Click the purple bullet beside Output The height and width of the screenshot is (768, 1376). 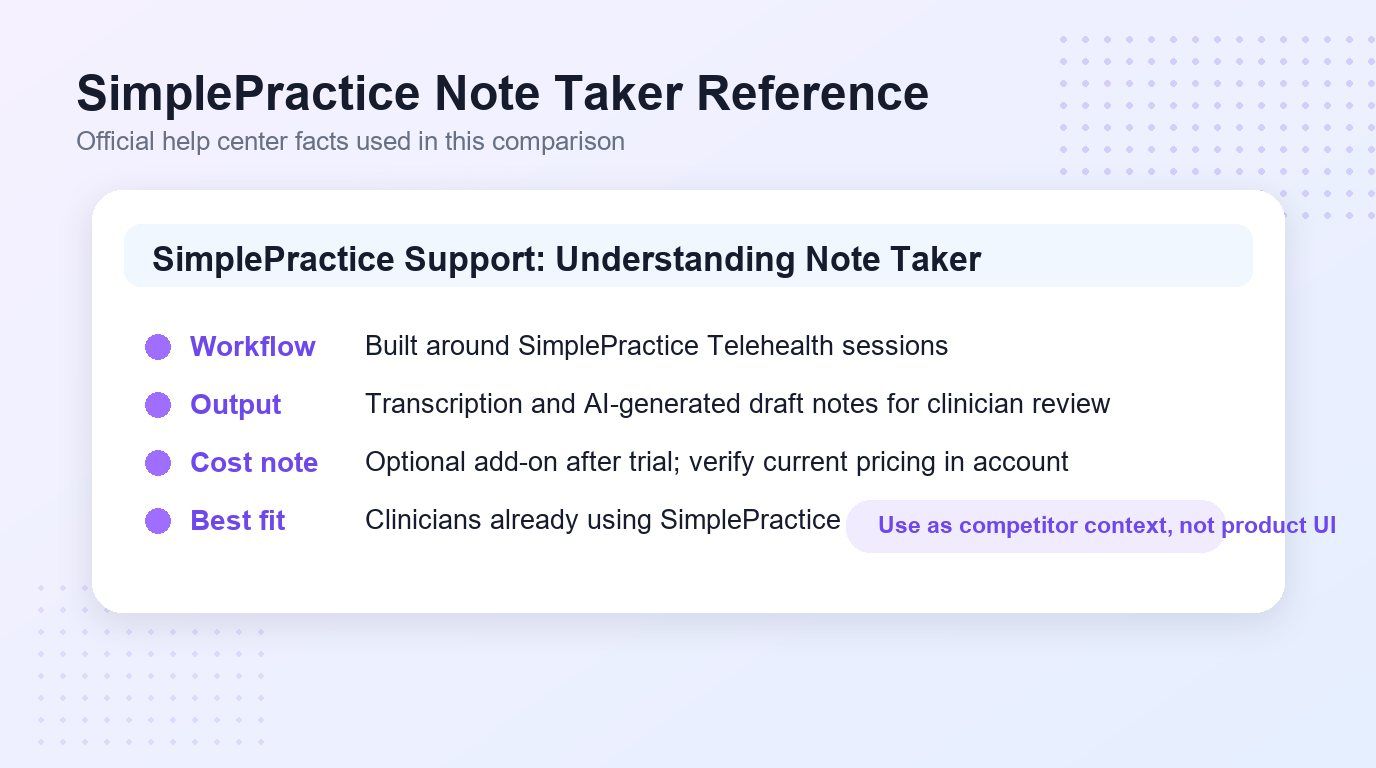point(158,405)
